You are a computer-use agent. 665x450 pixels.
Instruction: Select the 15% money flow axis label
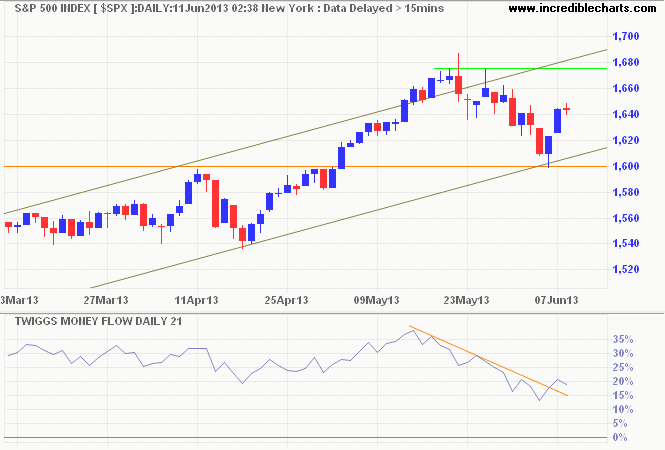click(x=623, y=395)
